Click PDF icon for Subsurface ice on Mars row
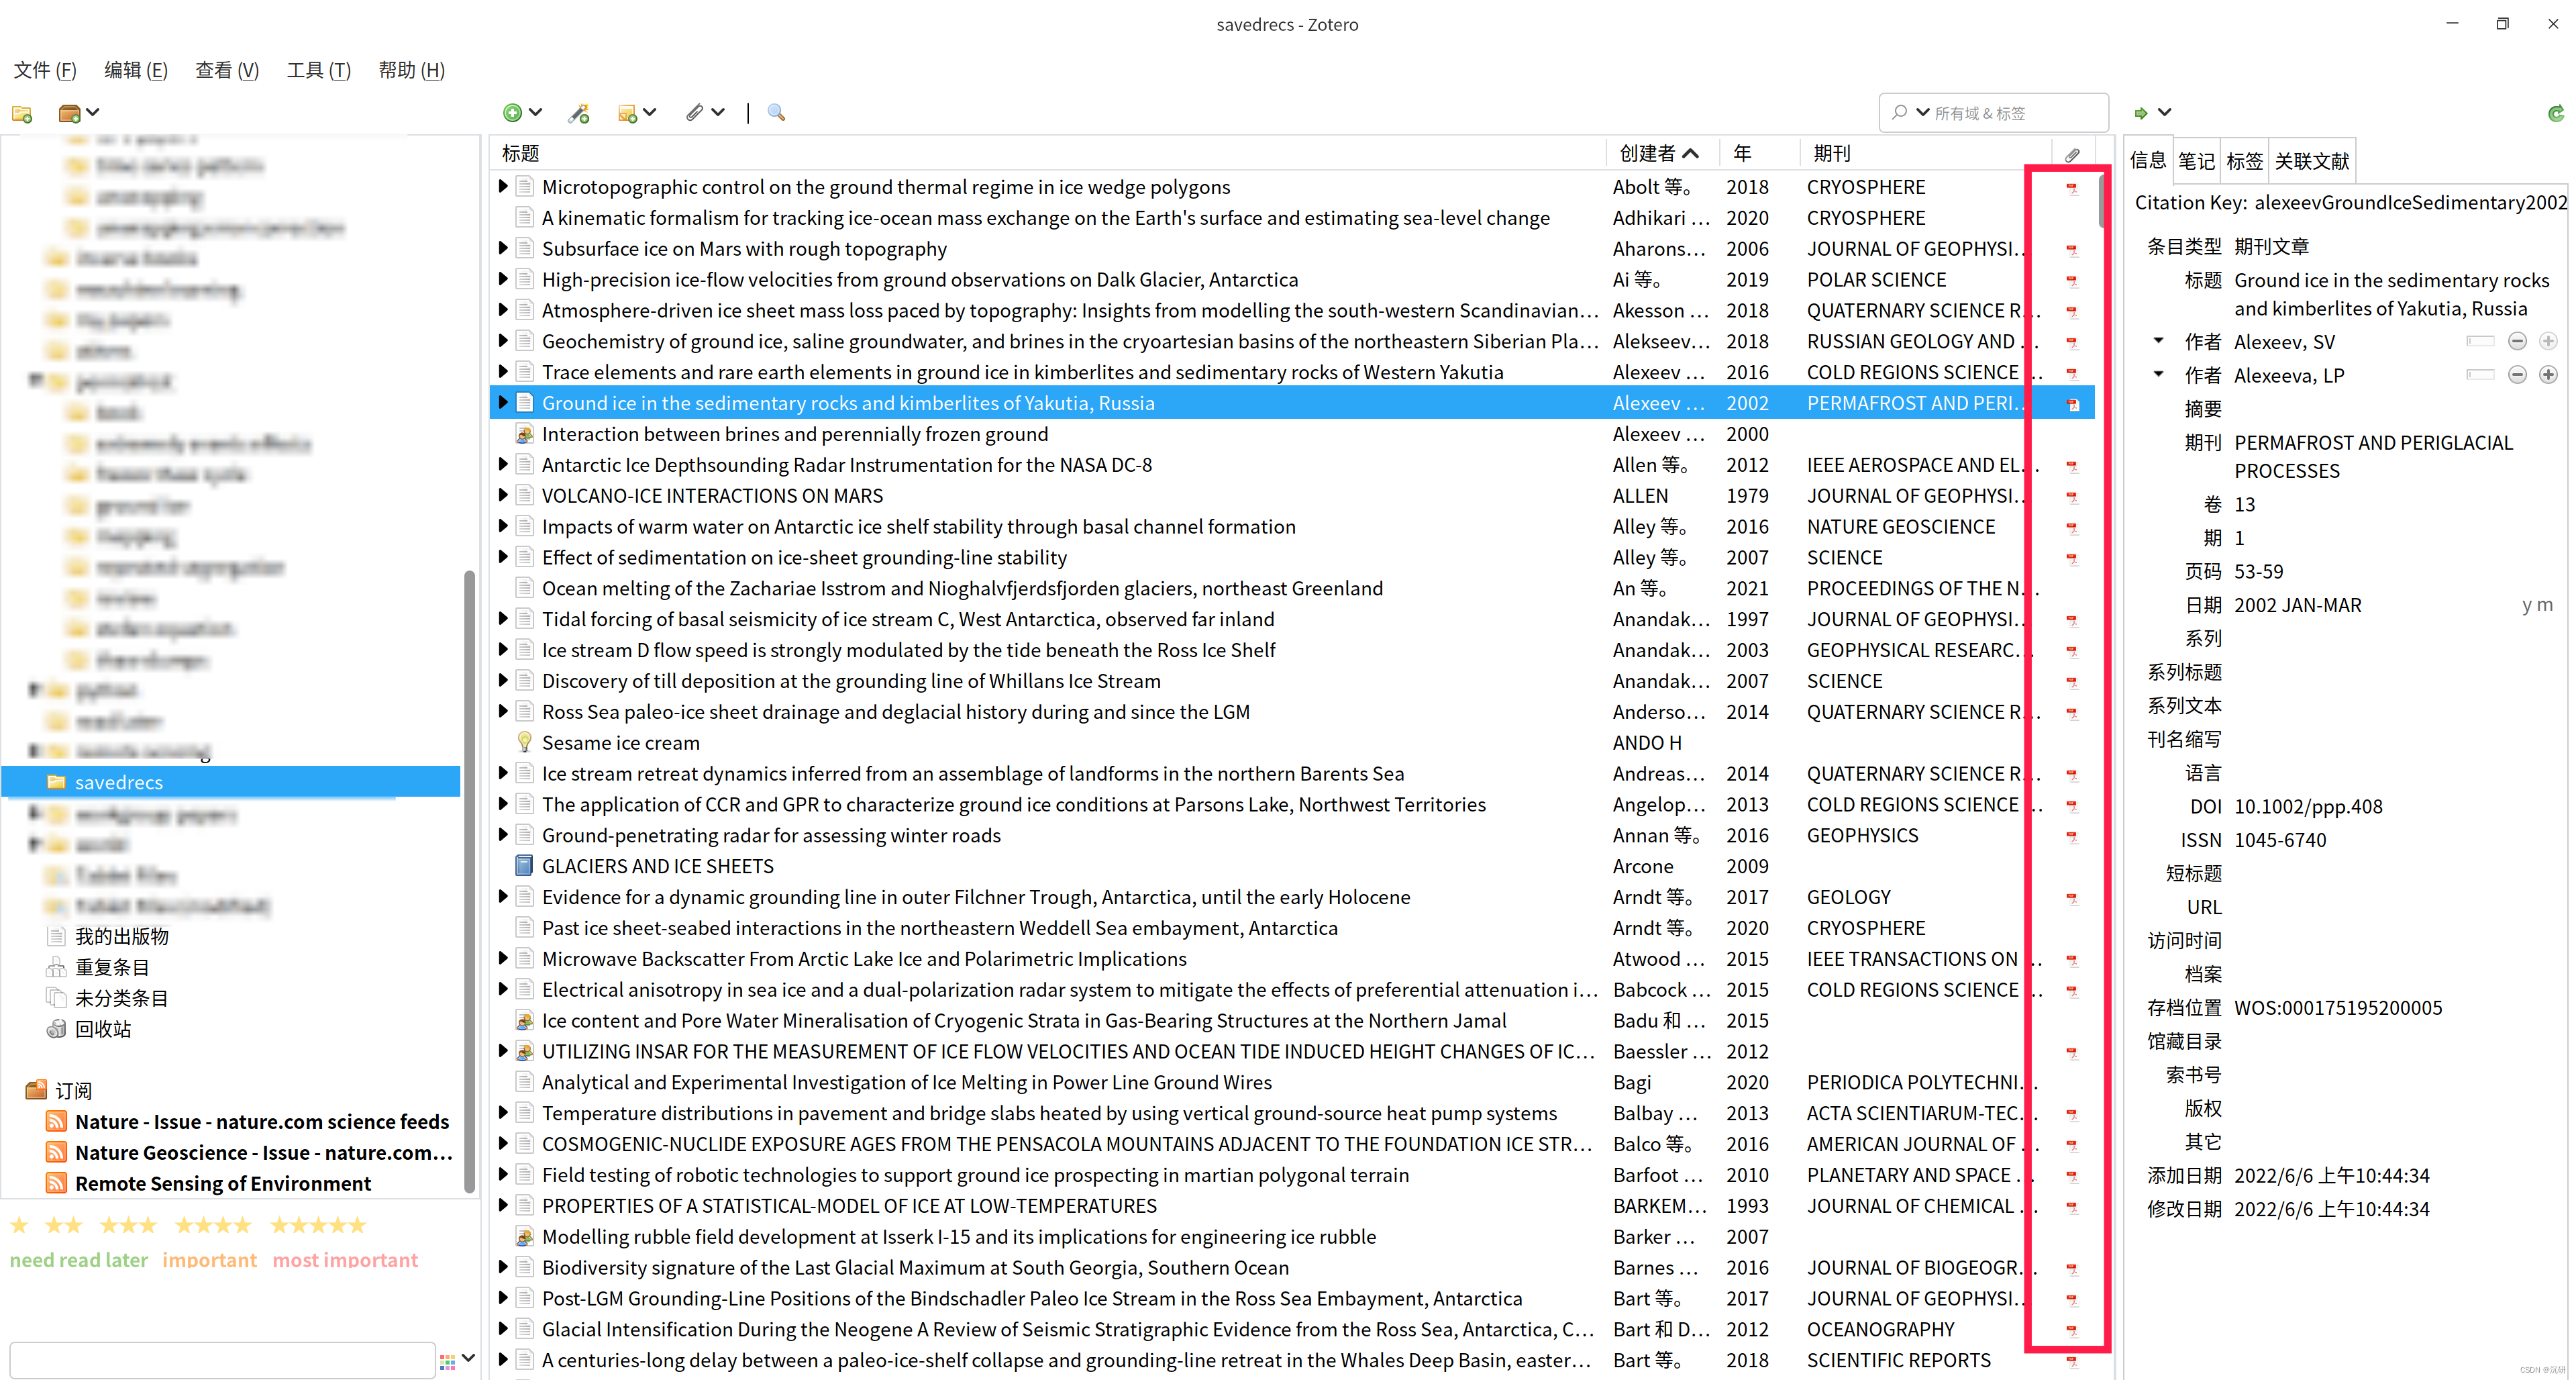 [x=2072, y=250]
